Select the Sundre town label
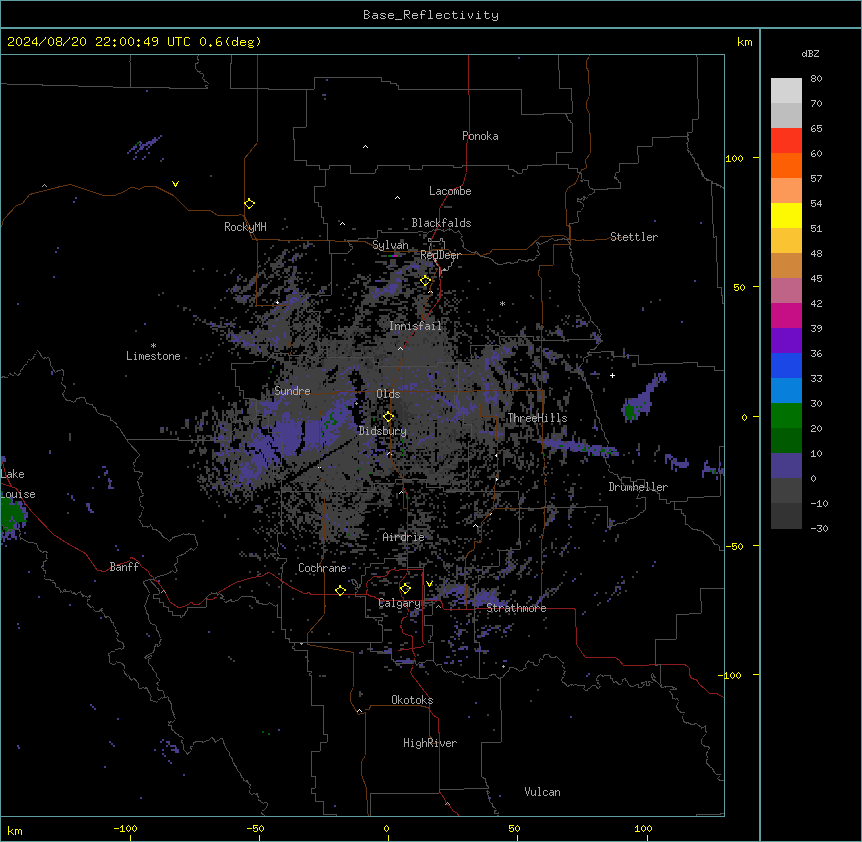862x842 pixels. pyautogui.click(x=292, y=391)
